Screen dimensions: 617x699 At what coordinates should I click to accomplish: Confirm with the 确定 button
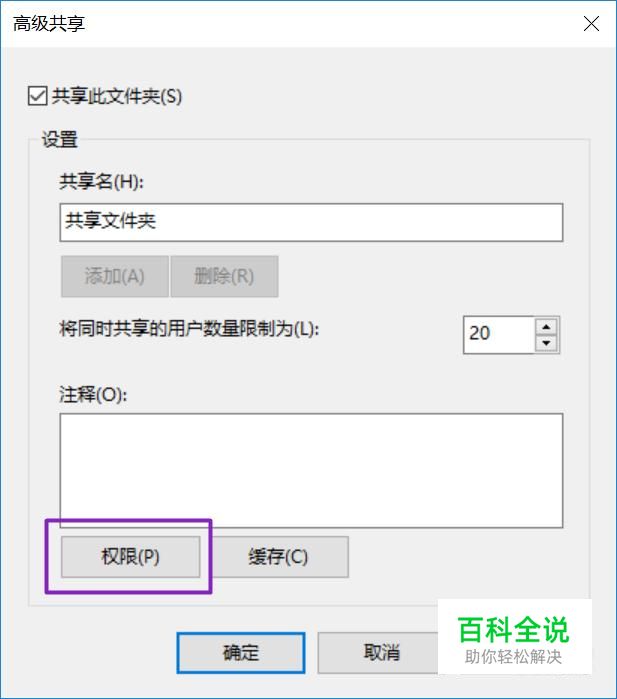pos(241,653)
